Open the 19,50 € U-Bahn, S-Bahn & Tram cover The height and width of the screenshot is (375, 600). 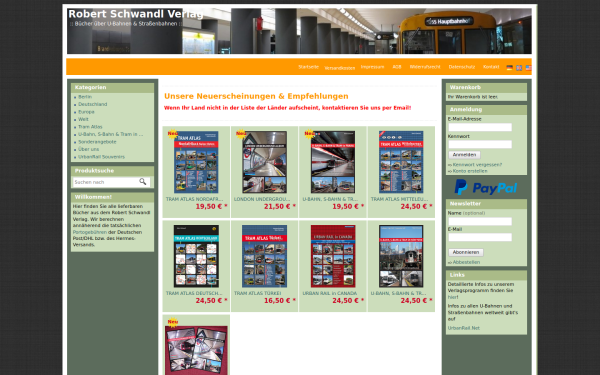(333, 162)
